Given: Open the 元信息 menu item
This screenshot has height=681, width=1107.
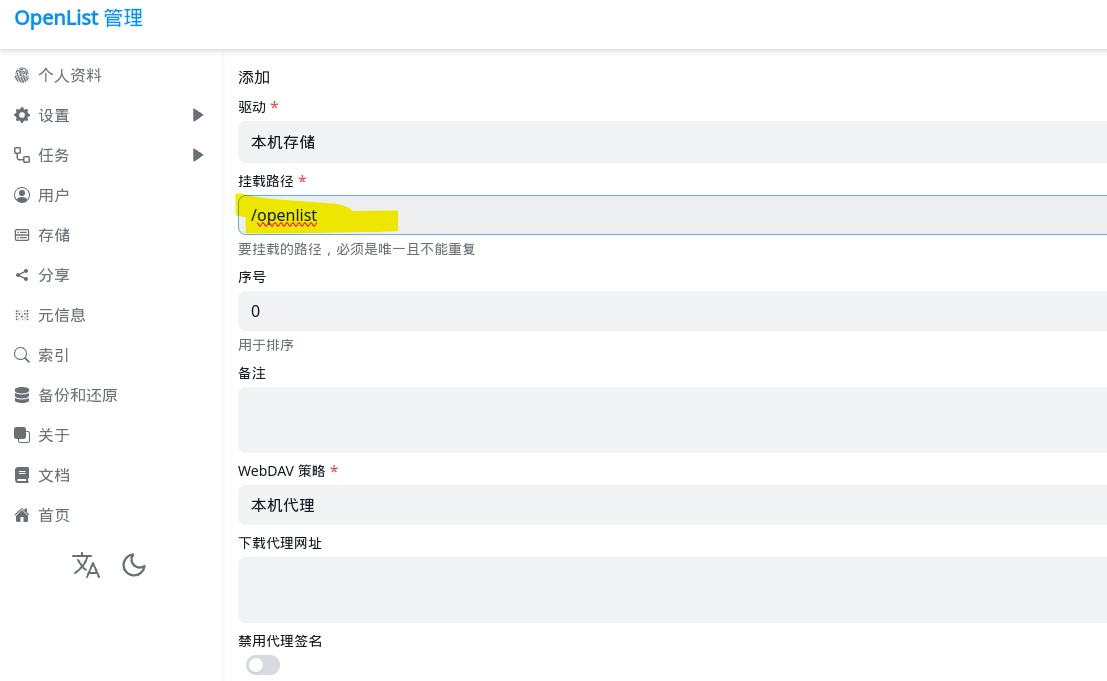Looking at the screenshot, I should (x=62, y=315).
